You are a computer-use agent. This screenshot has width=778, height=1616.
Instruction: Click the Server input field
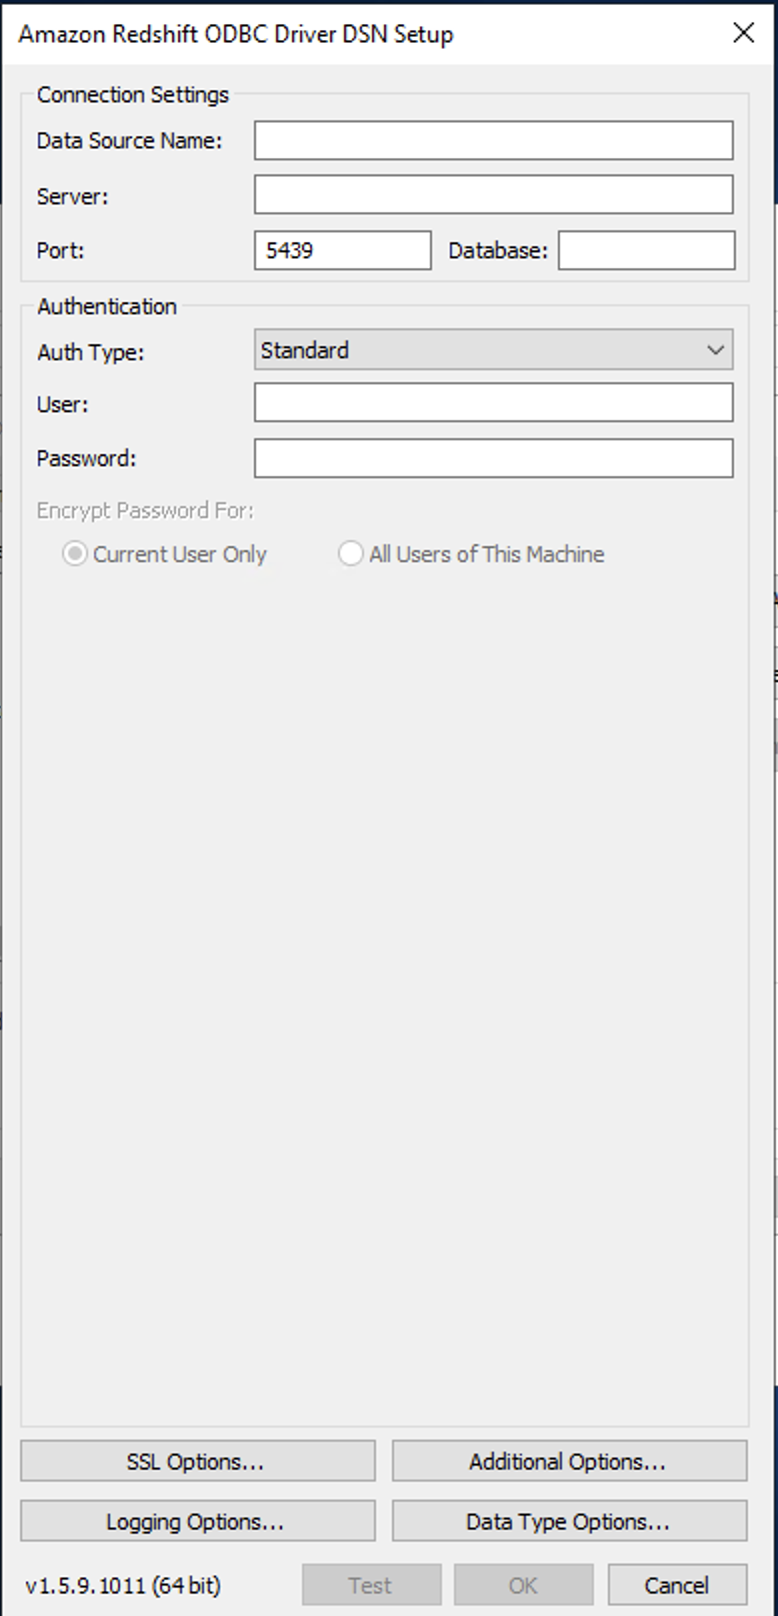click(x=493, y=194)
